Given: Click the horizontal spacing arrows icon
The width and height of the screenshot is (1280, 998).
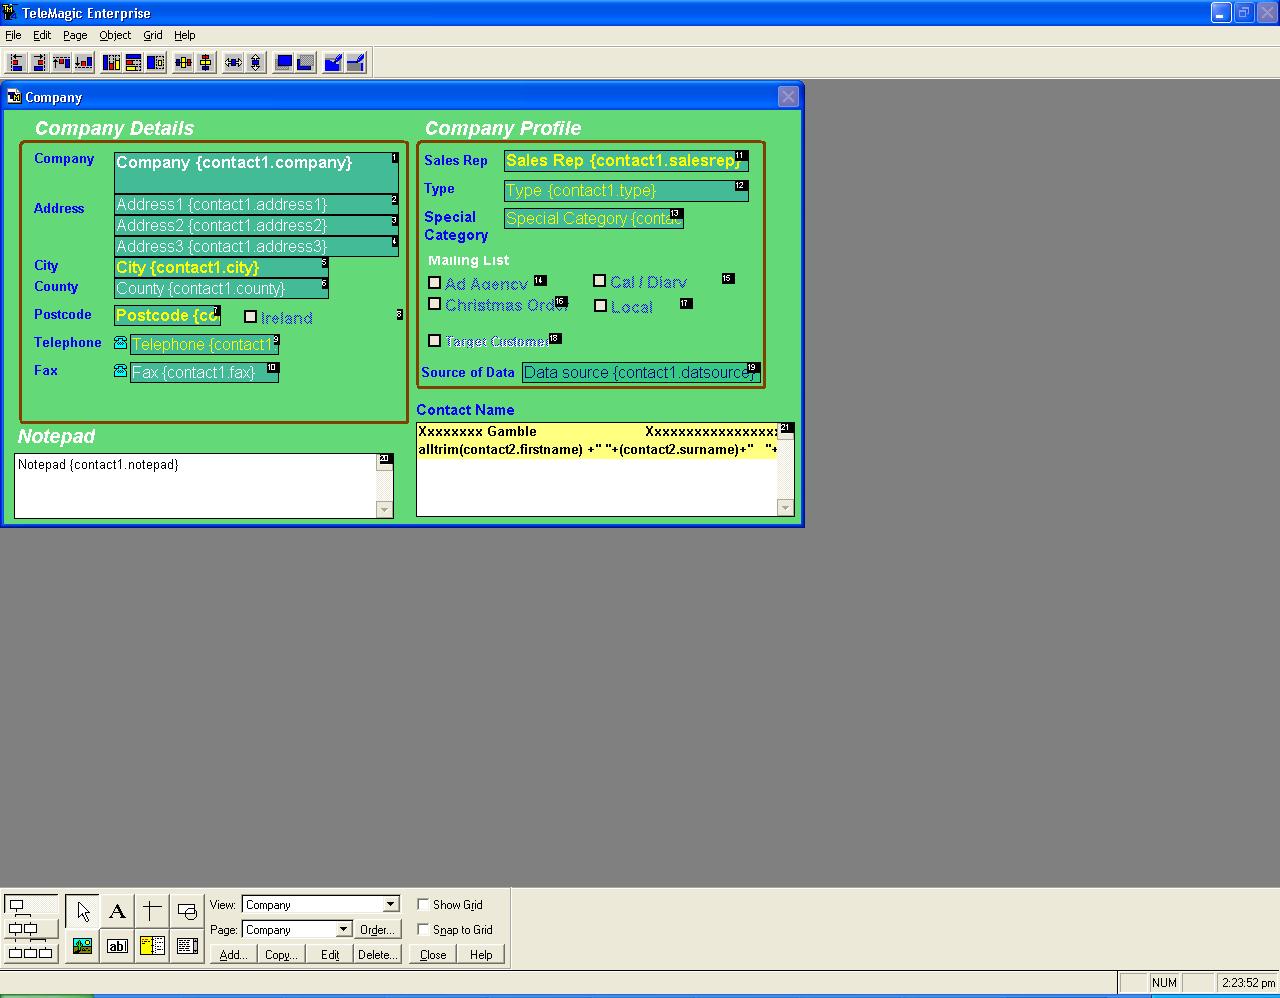Looking at the screenshot, I should coord(233,63).
